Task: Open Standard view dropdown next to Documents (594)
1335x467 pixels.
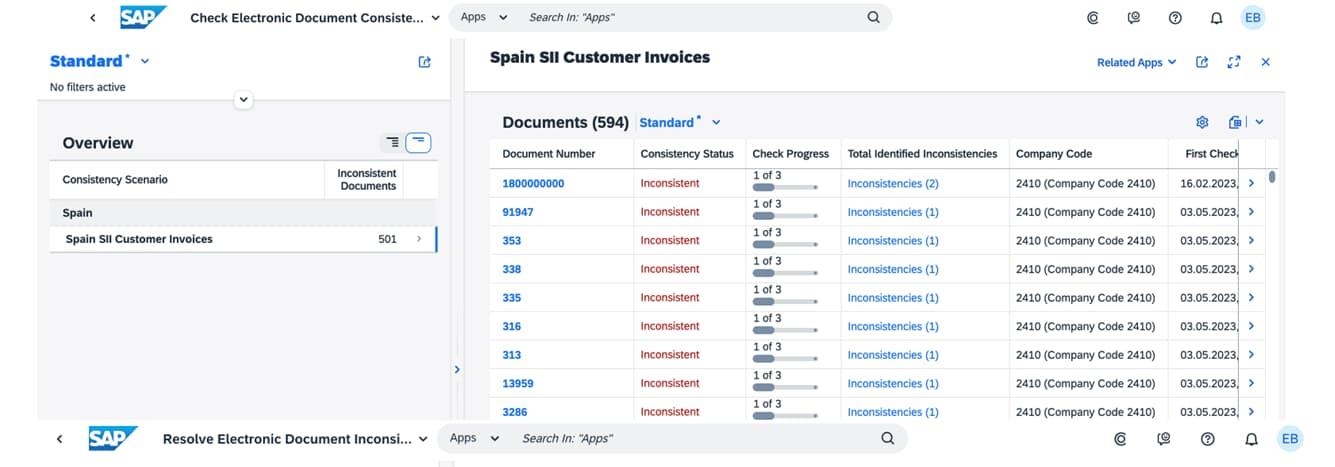Action: click(x=680, y=123)
